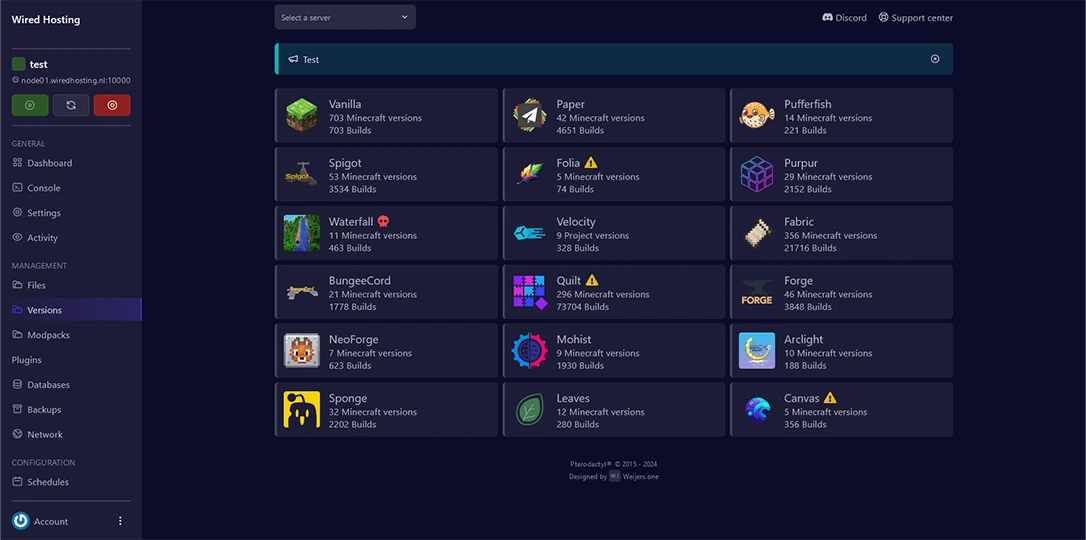1086x540 pixels.
Task: Click the Folia warning triangle icon
Action: 591,163
